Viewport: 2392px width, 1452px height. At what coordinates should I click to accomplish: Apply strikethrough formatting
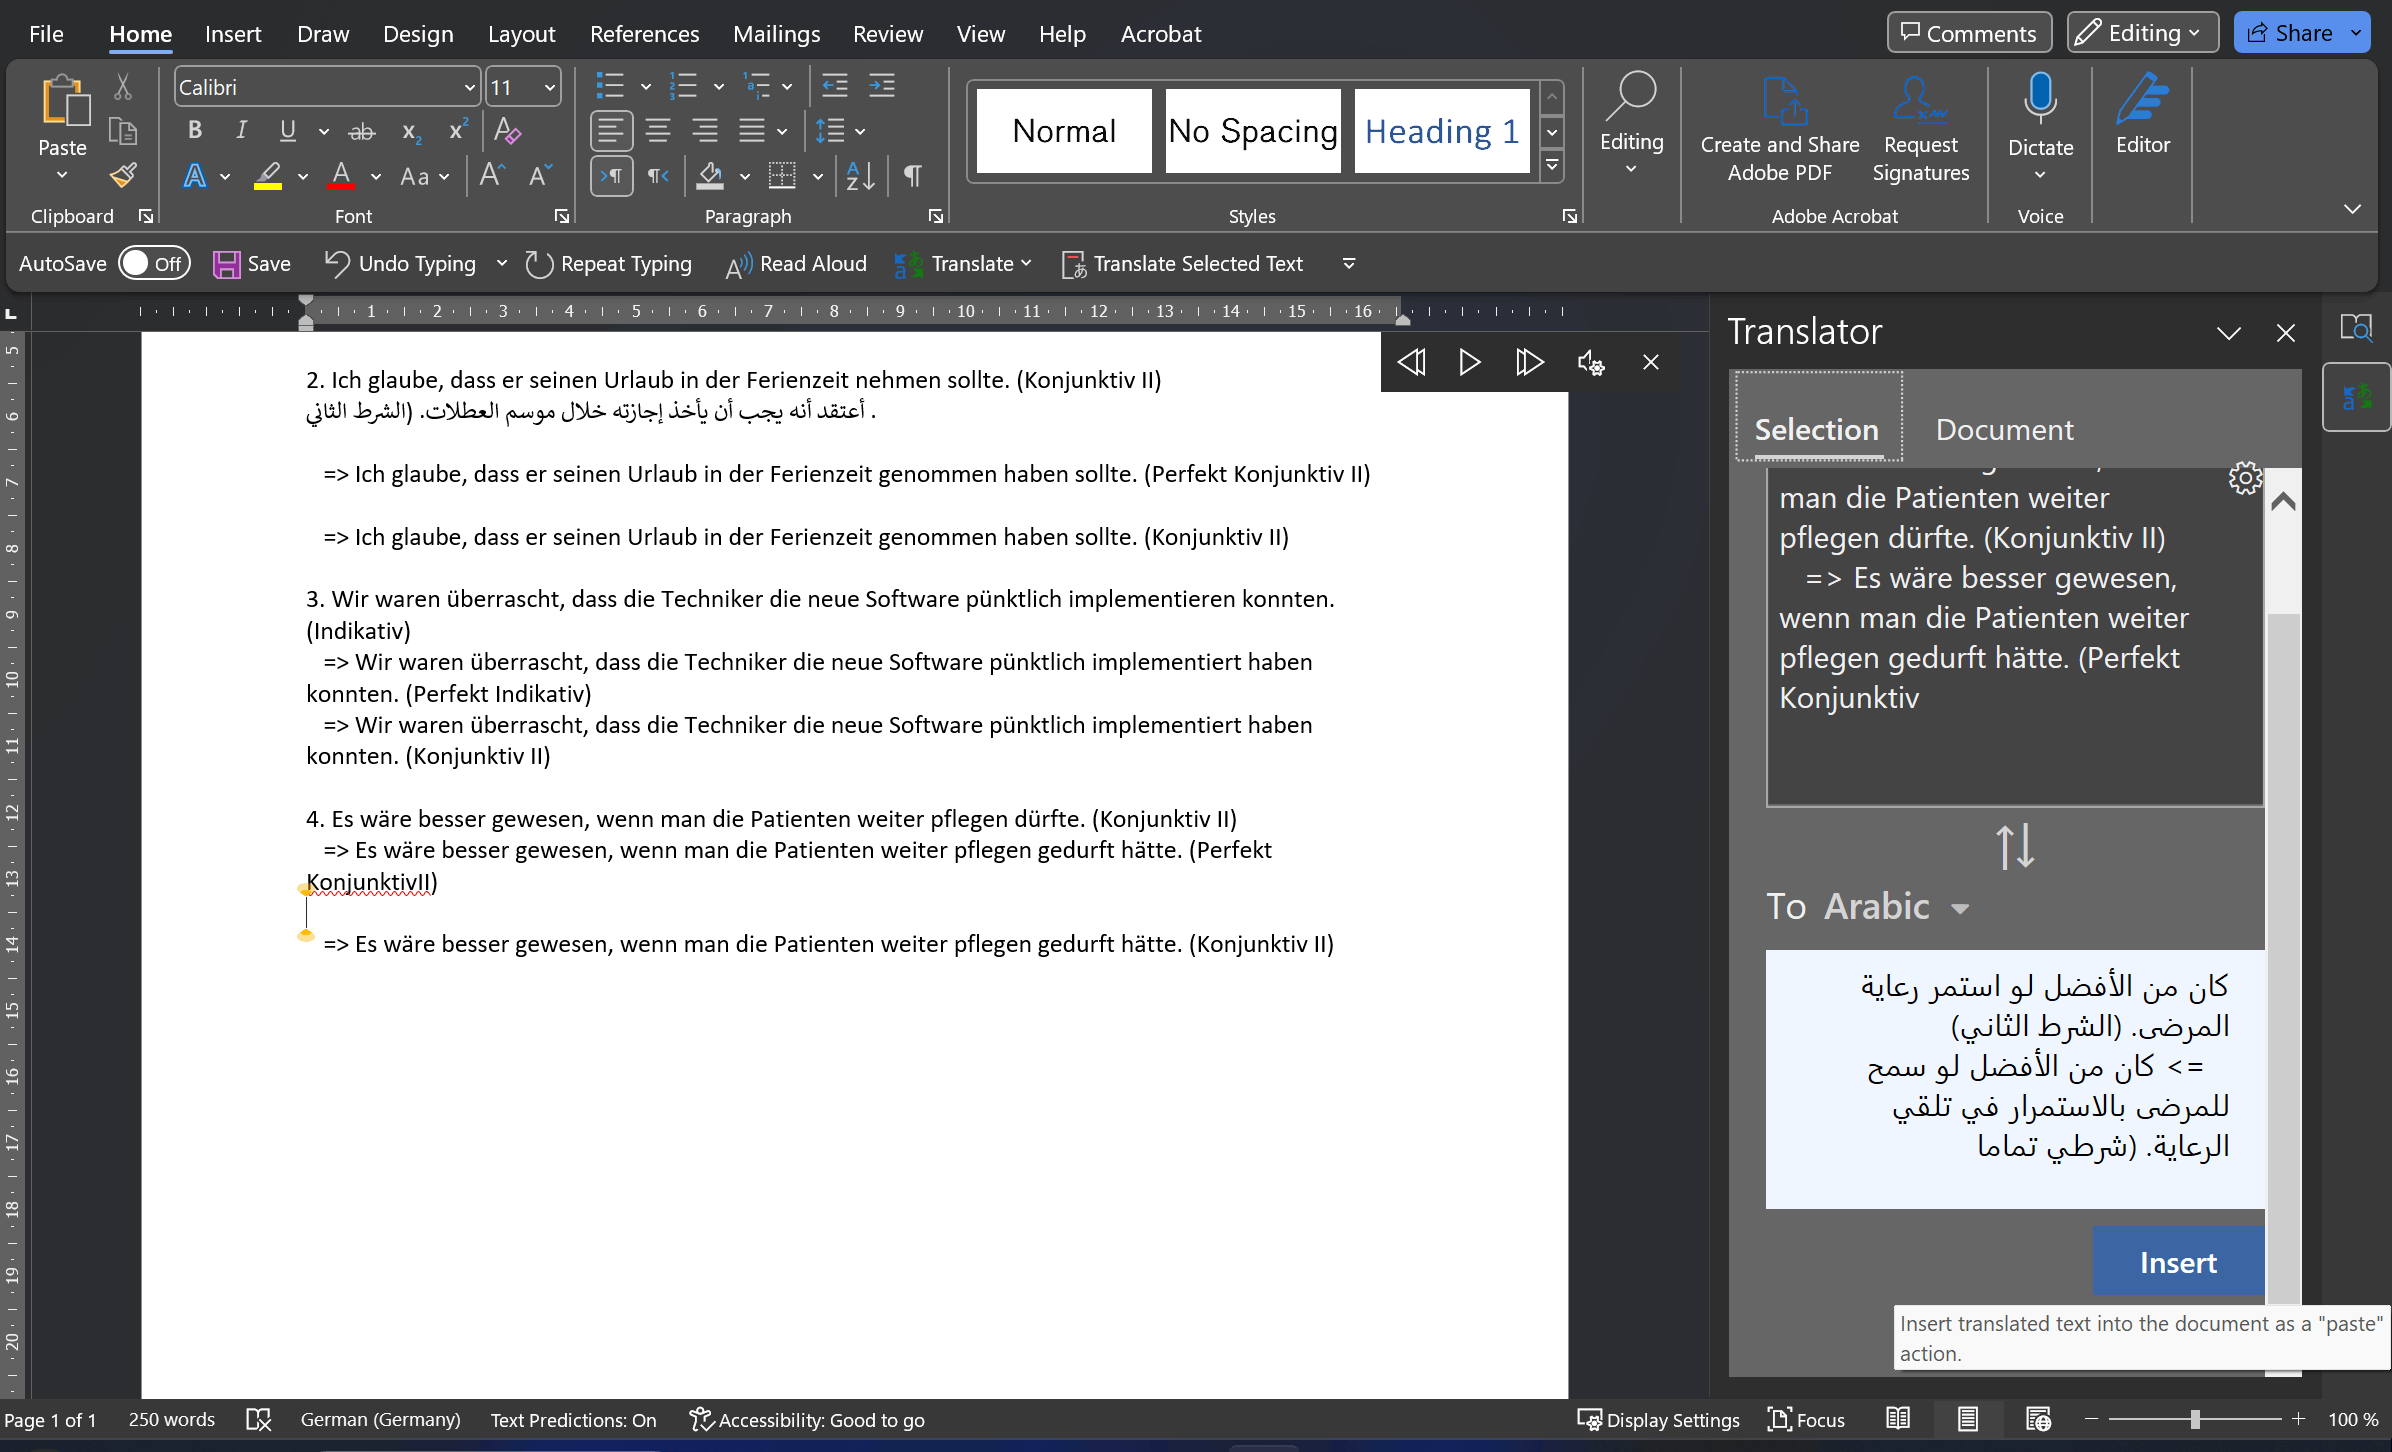point(361,131)
